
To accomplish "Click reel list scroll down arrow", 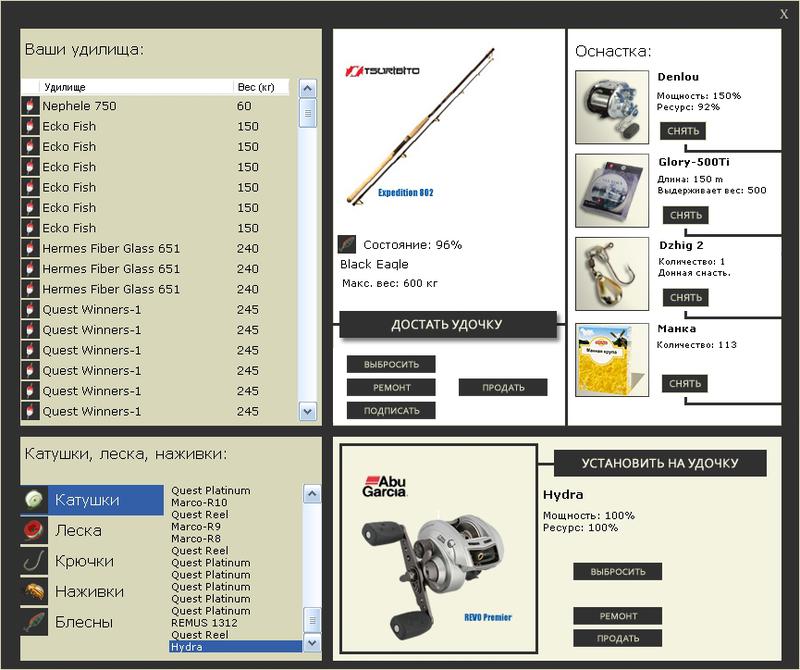I will tap(312, 643).
